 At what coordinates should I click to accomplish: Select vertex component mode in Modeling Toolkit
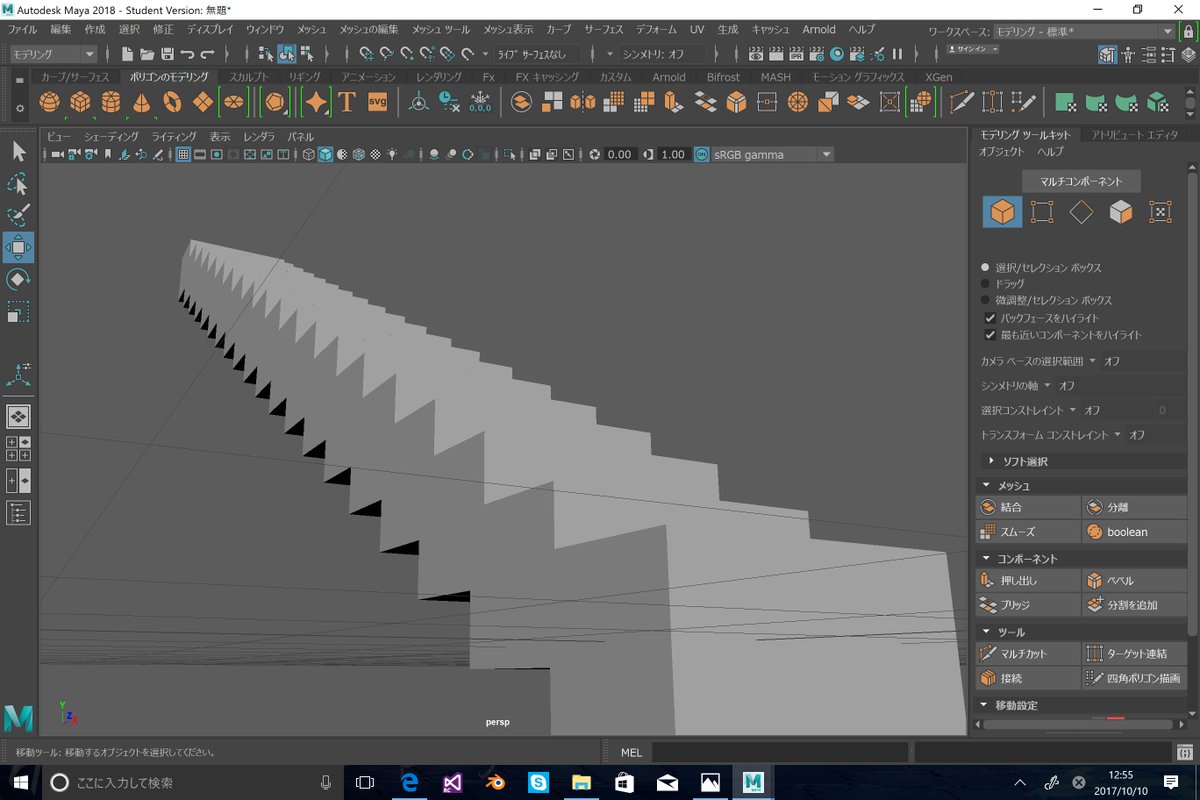click(1042, 212)
